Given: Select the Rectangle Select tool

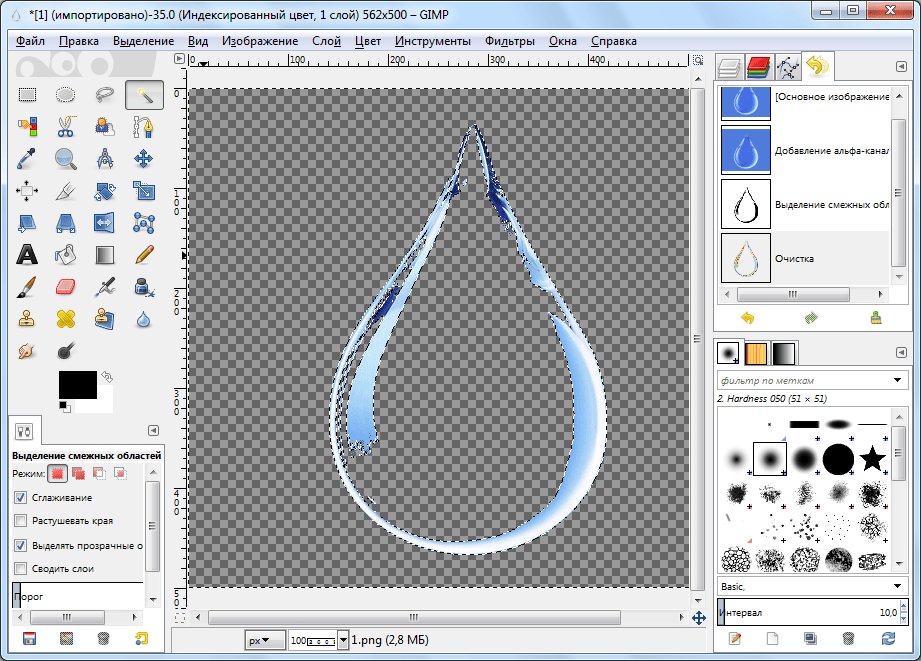Looking at the screenshot, I should 27,95.
